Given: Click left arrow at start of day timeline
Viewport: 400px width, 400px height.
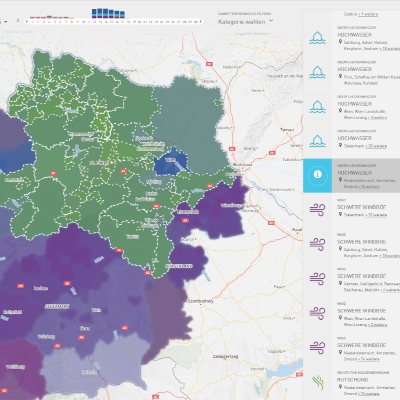Looking at the screenshot, I should pyautogui.click(x=27, y=22).
